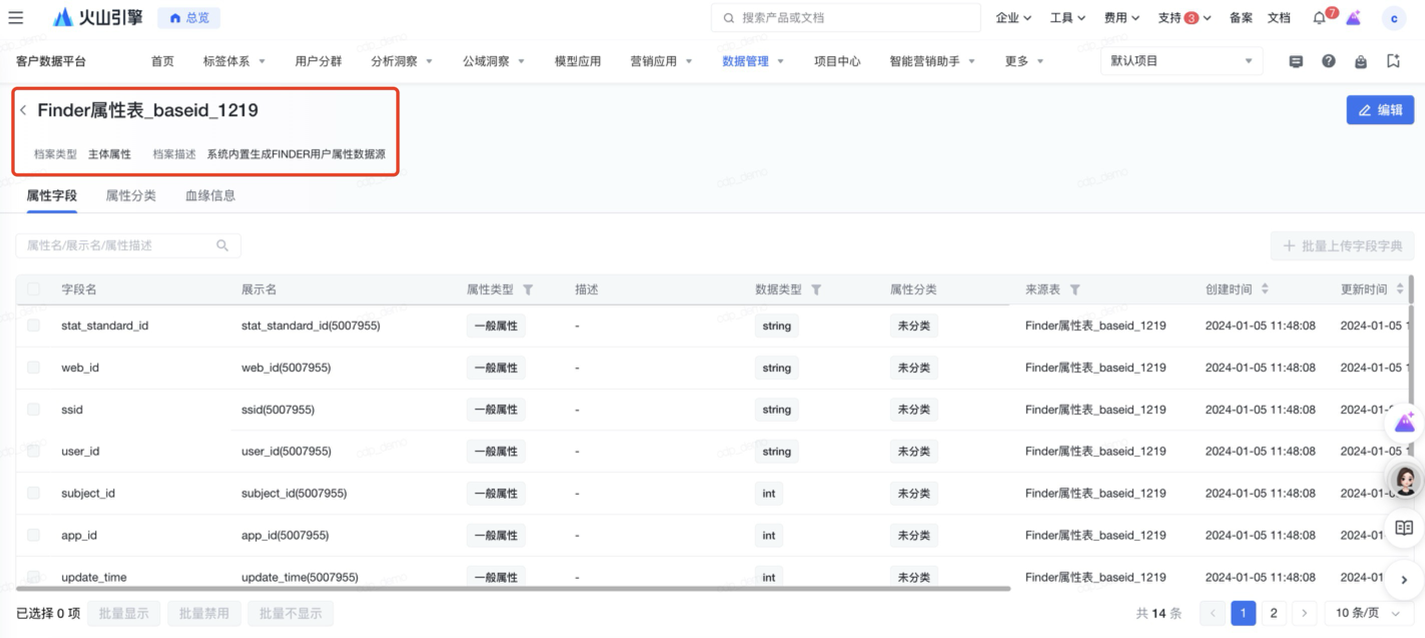Switch to the 血缘信息 tab
This screenshot has width=1425, height=638.
coord(210,196)
